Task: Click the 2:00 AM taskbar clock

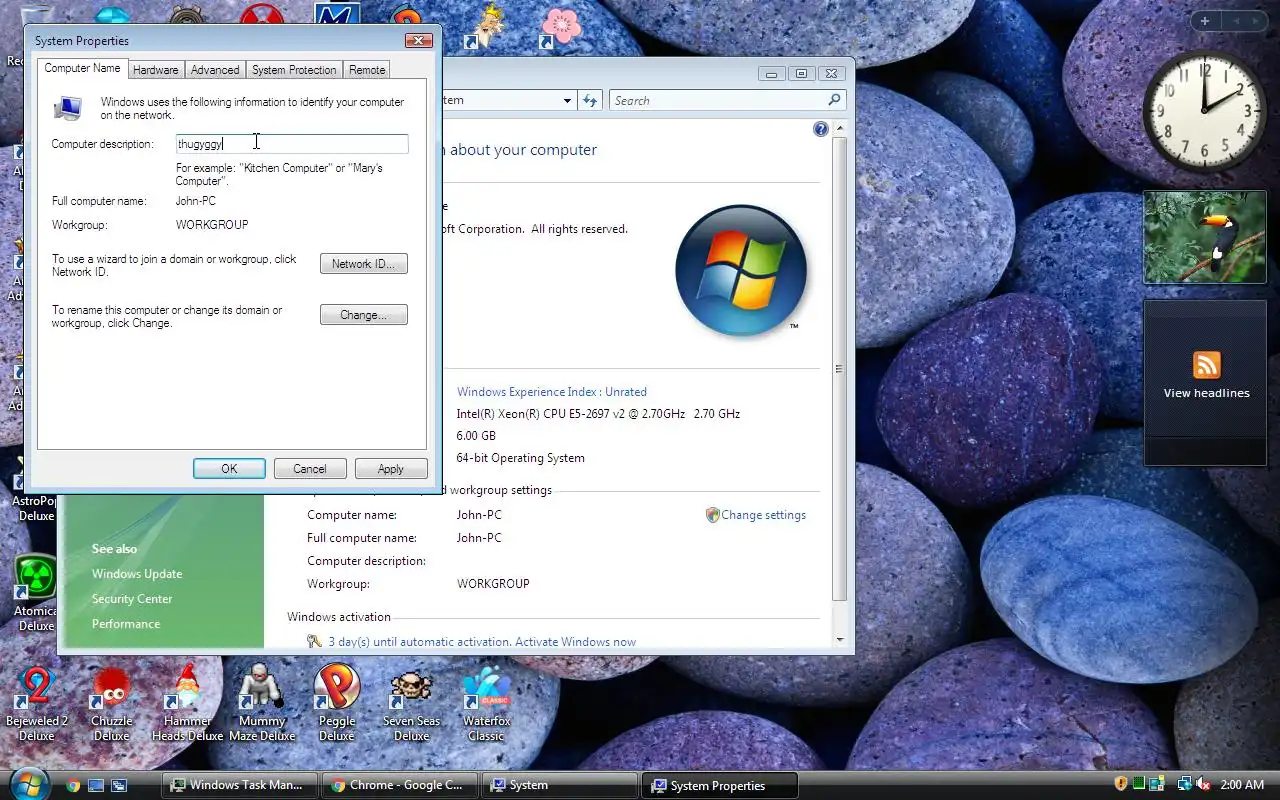Action: 1243,785
